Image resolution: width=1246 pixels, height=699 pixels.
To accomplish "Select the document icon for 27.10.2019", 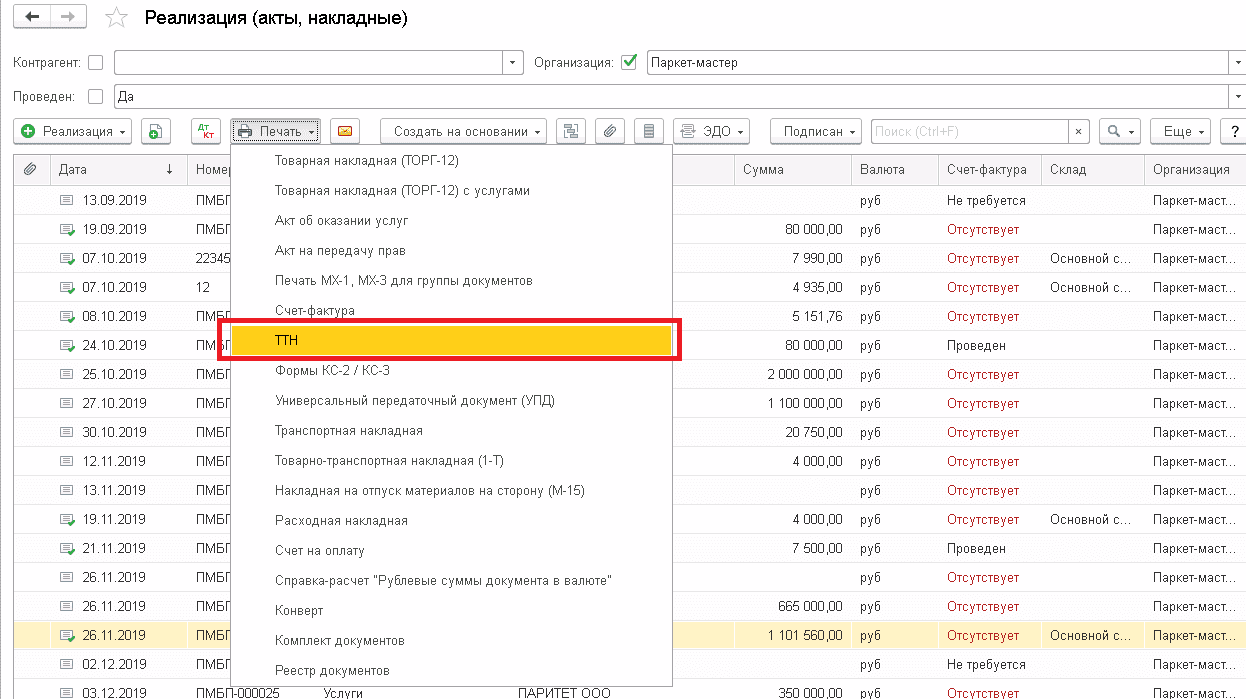I will tap(67, 403).
